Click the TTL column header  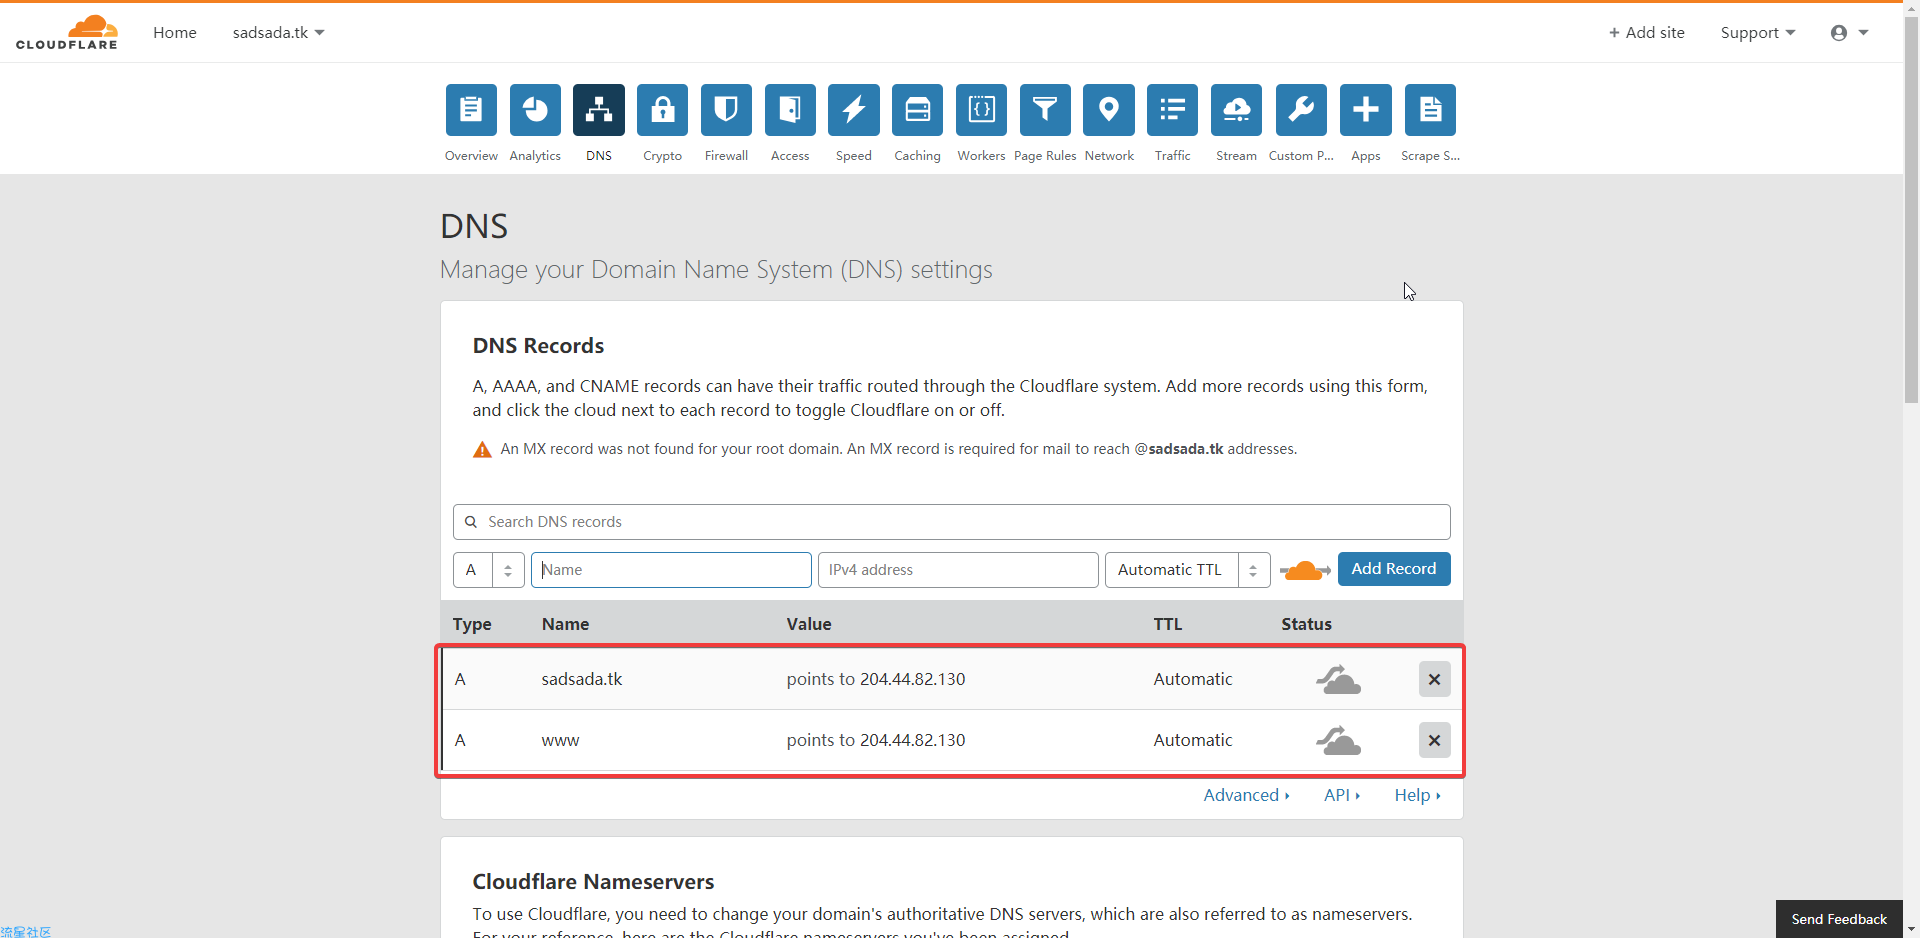pyautogui.click(x=1168, y=624)
